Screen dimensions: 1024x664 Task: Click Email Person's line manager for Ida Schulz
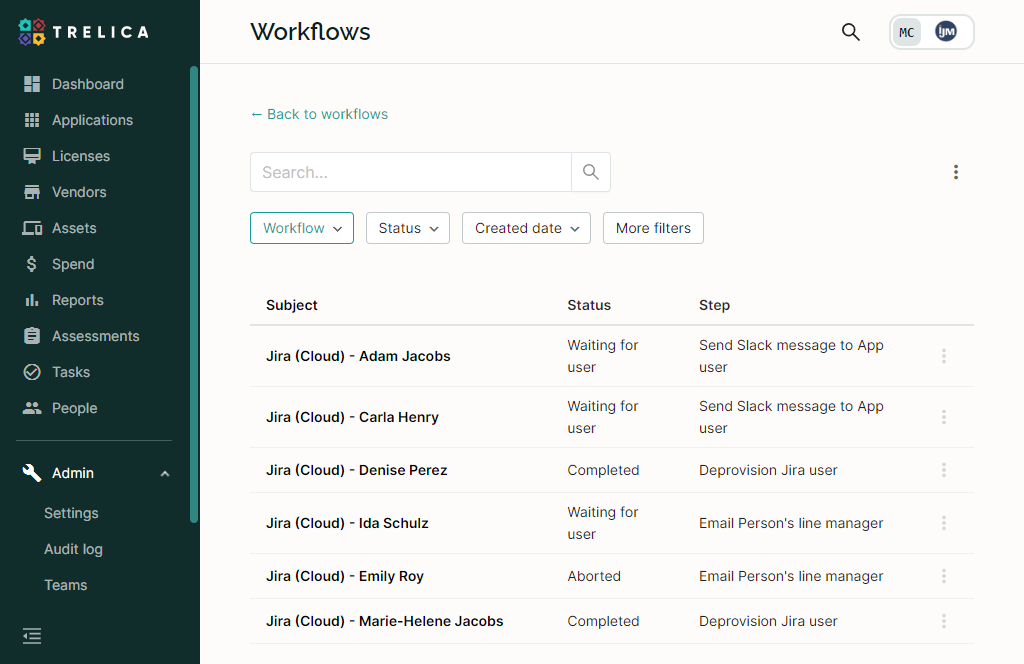click(791, 523)
